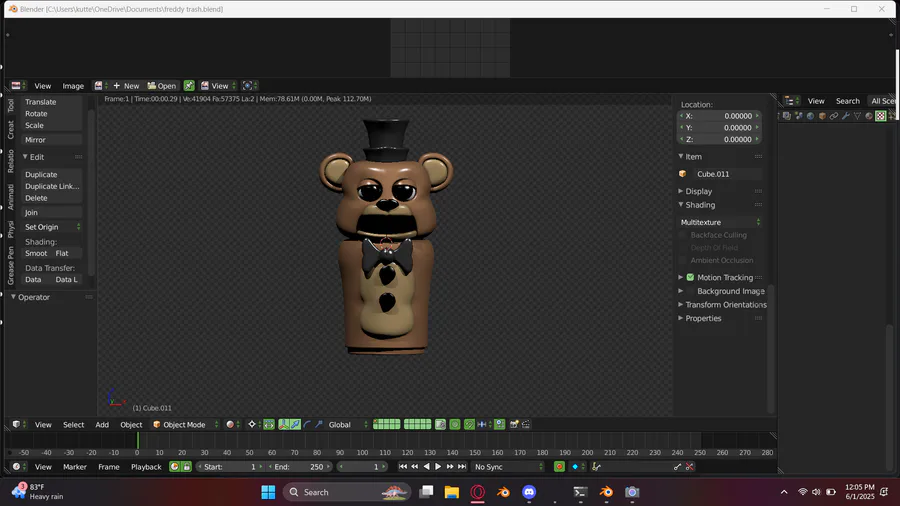Toggle proportional editing circle icon
Viewport: 900px width, 506px height.
[x=455, y=425]
